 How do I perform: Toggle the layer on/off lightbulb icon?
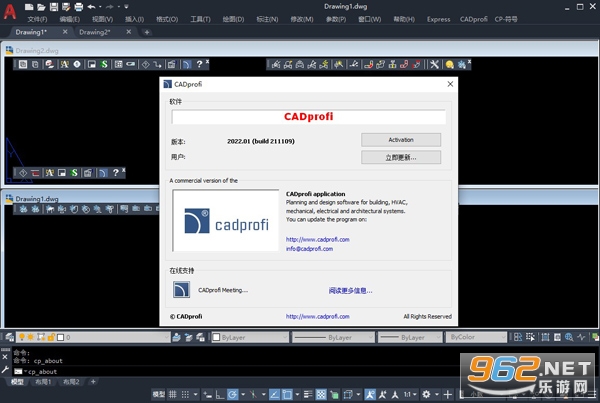pos(22,337)
